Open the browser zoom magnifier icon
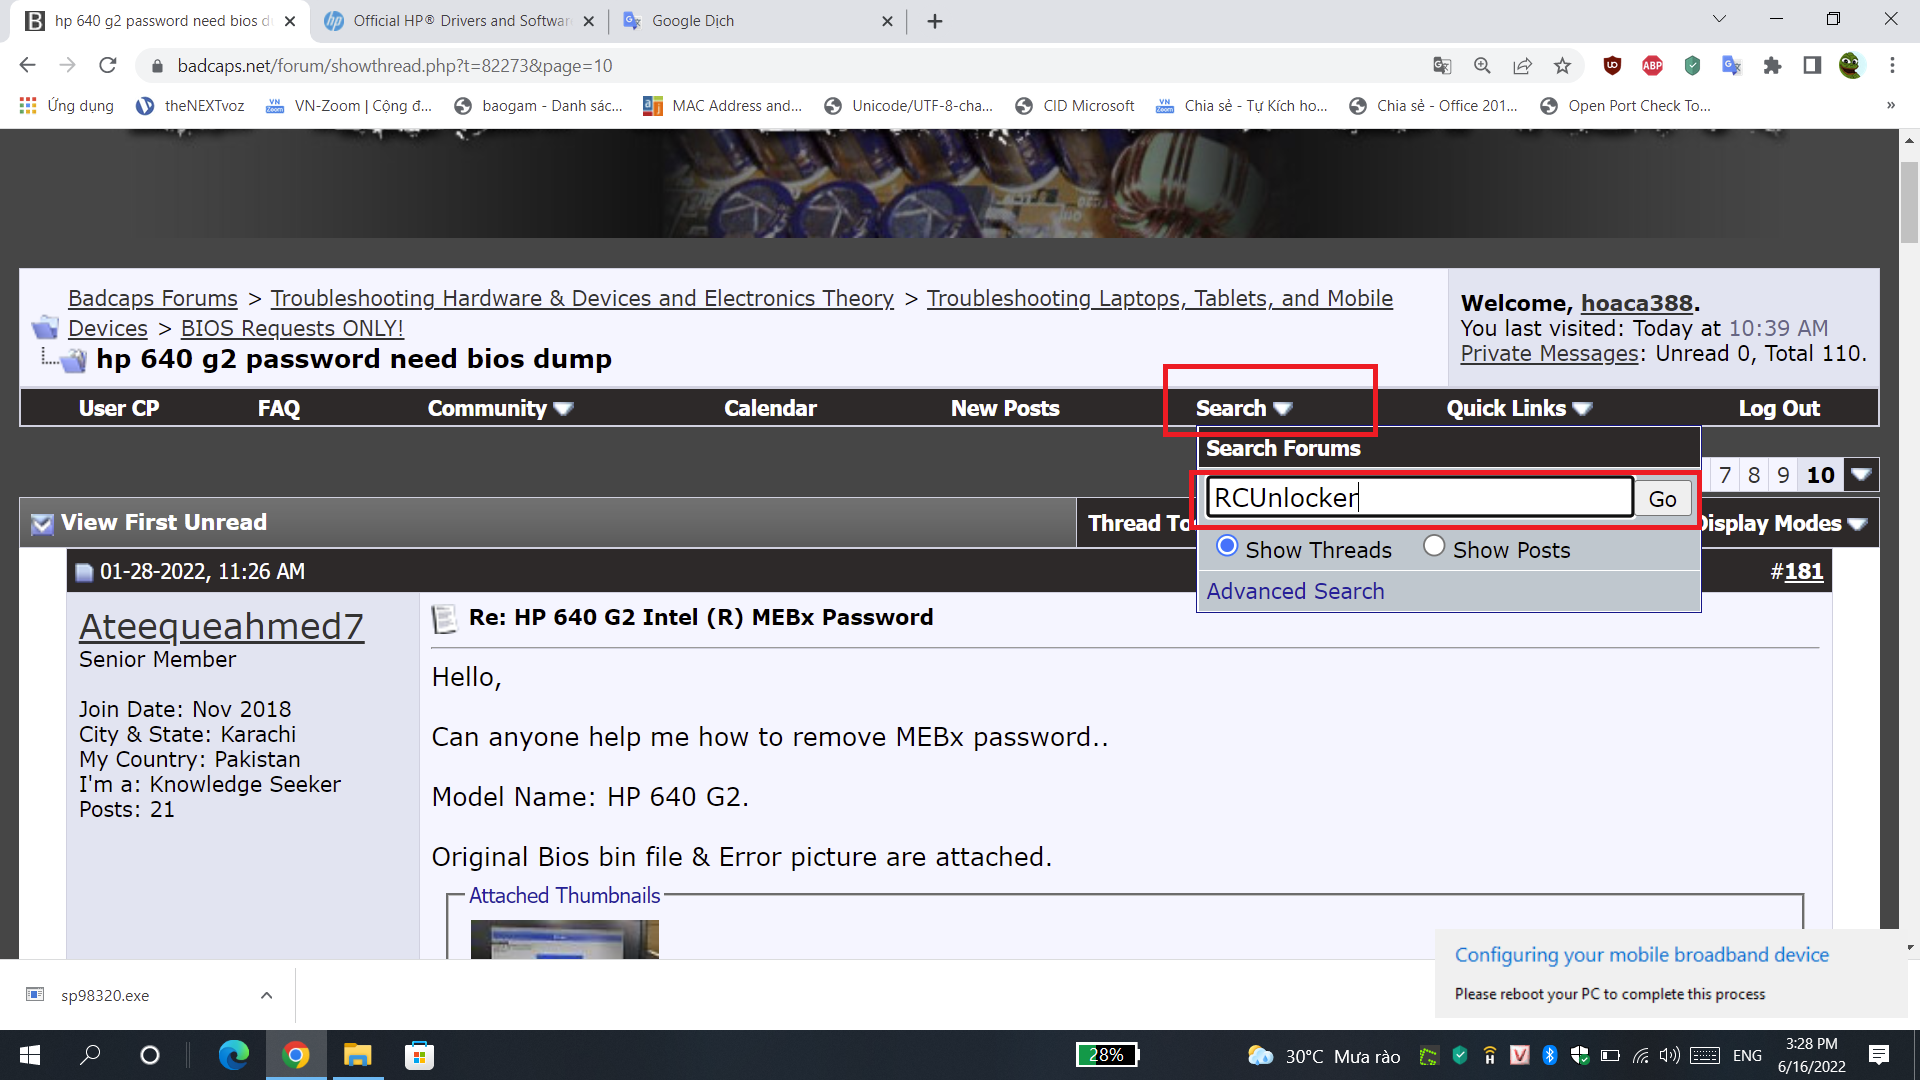Screen dimensions: 1920x1080 pyautogui.click(x=1482, y=66)
